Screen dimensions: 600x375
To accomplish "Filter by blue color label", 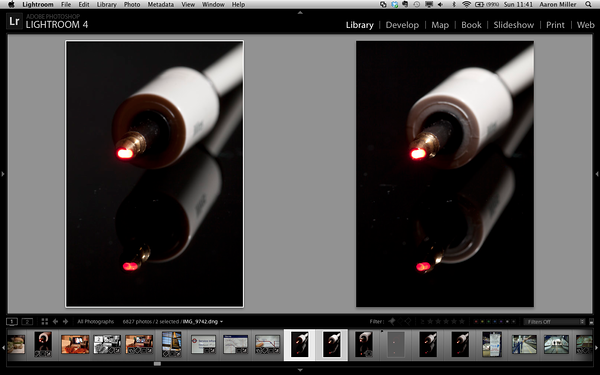I will point(495,321).
